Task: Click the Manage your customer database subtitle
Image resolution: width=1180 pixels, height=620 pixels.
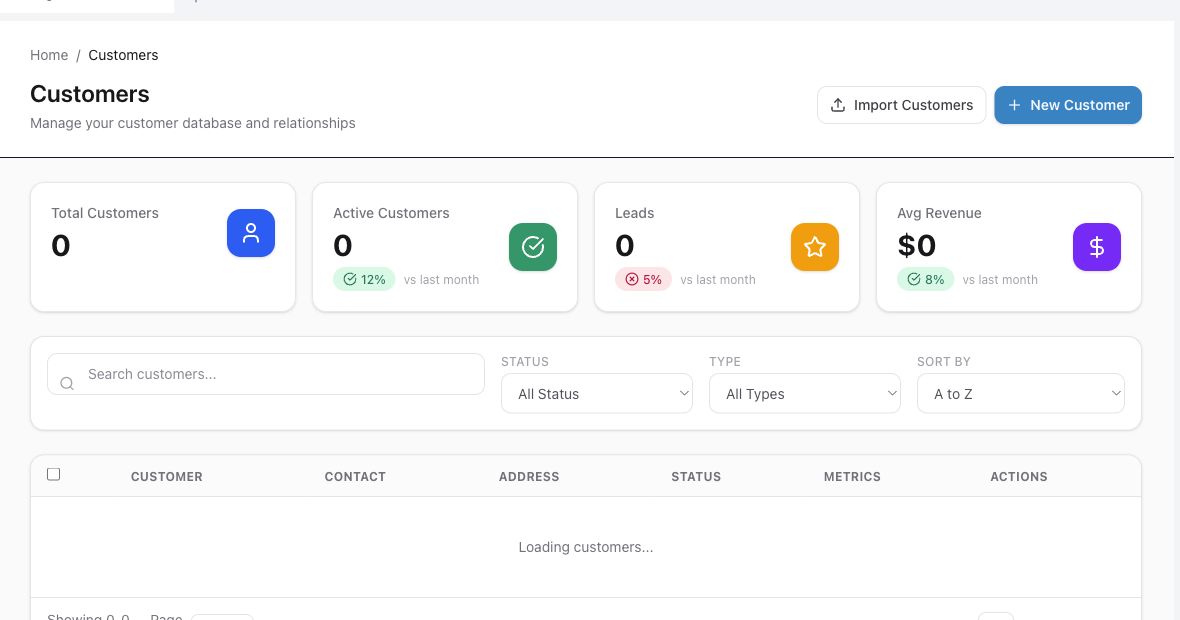Action: [x=193, y=123]
